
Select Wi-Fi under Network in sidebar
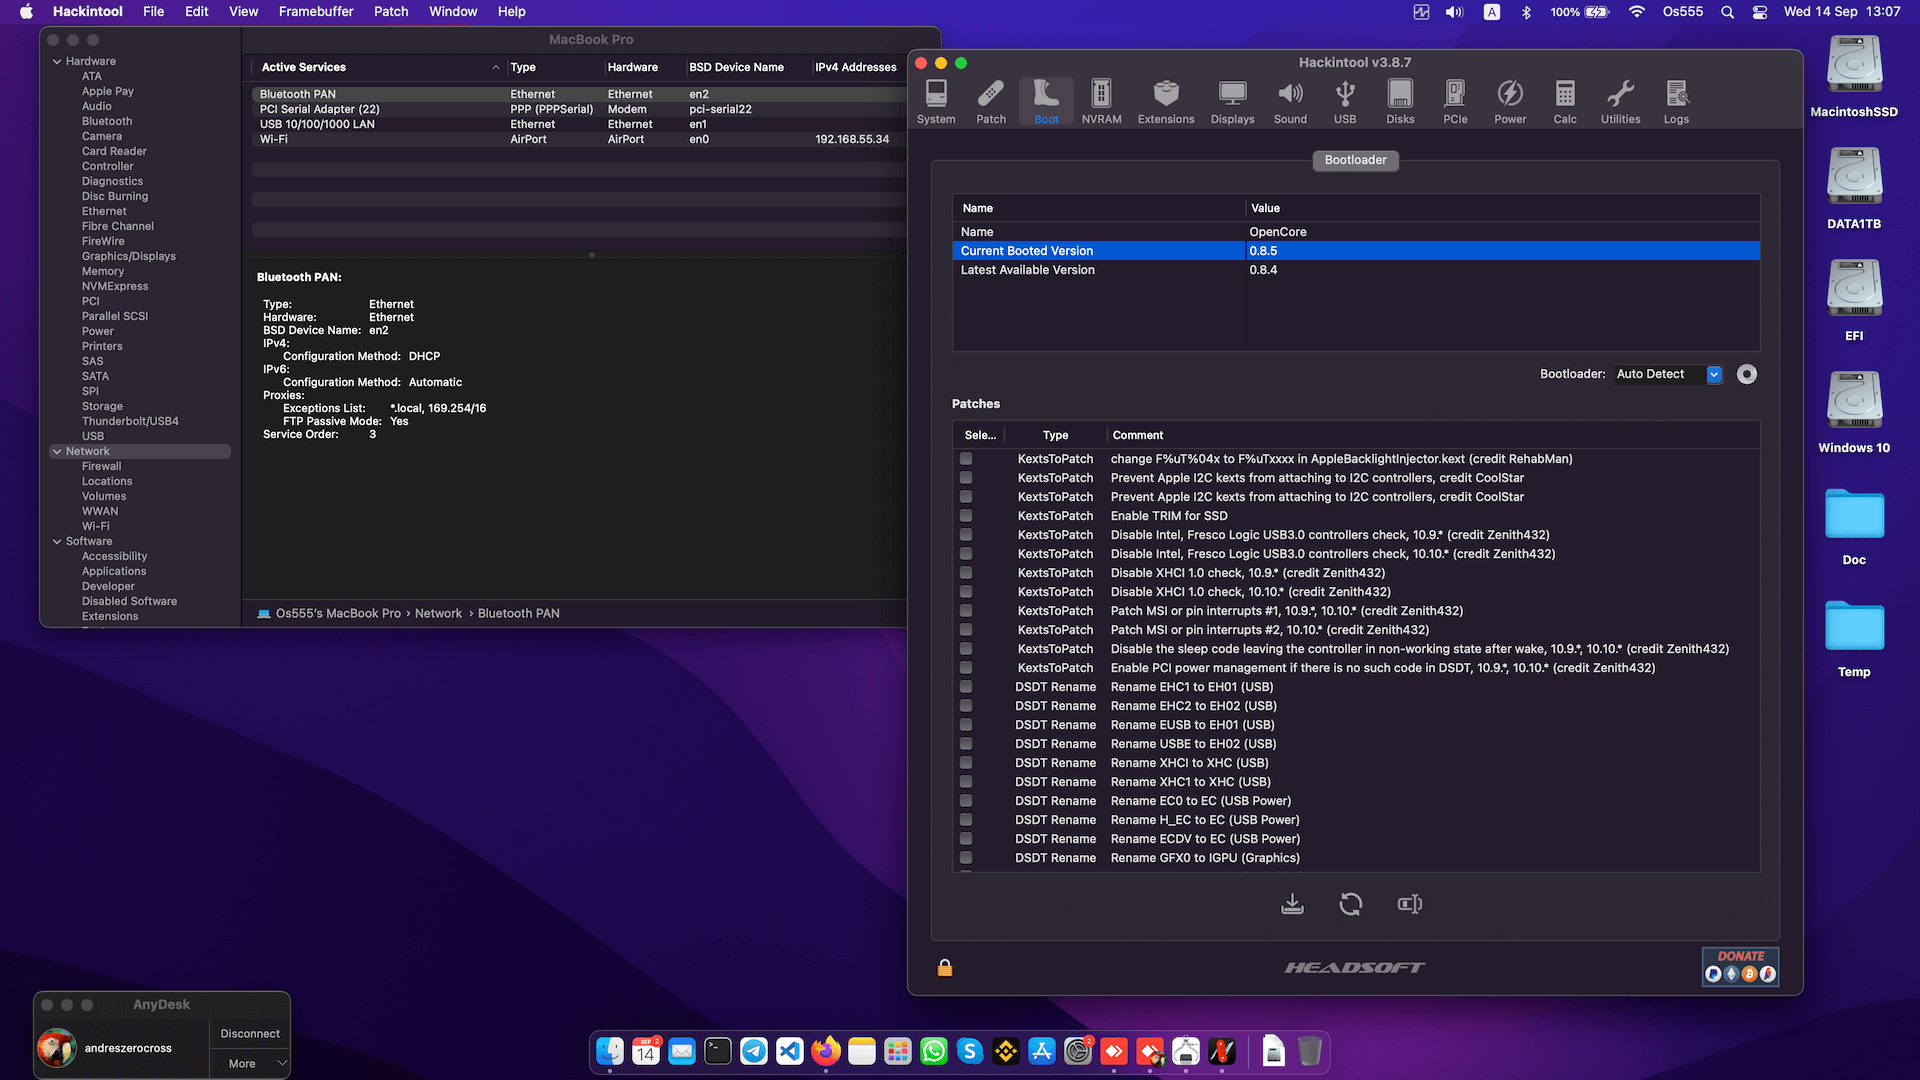(x=96, y=526)
